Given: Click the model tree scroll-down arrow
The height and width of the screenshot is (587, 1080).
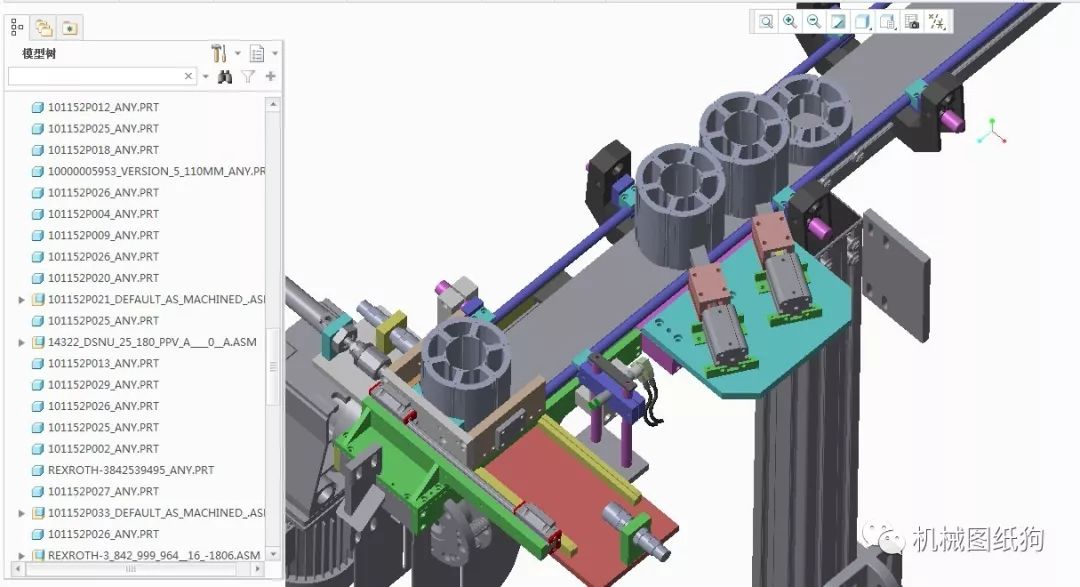Looking at the screenshot, I should click(x=273, y=554).
